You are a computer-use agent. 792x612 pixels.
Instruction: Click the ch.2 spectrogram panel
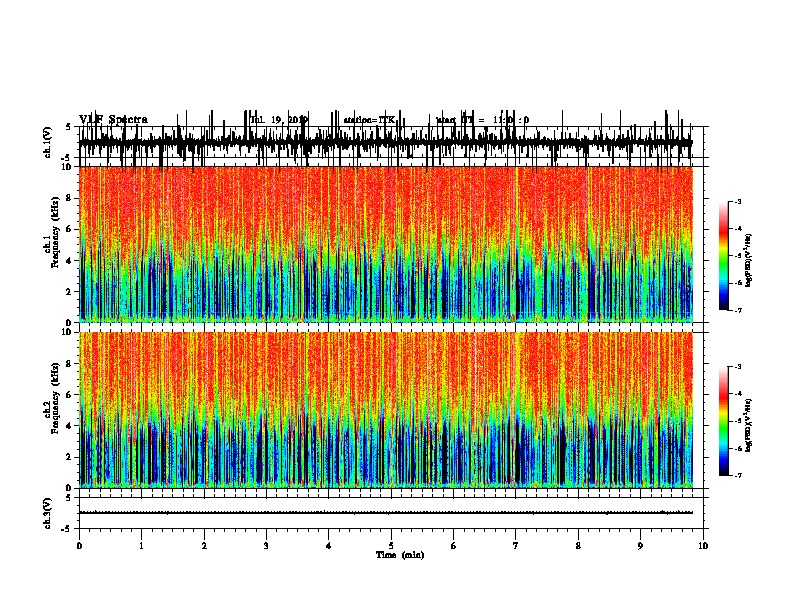(386, 410)
